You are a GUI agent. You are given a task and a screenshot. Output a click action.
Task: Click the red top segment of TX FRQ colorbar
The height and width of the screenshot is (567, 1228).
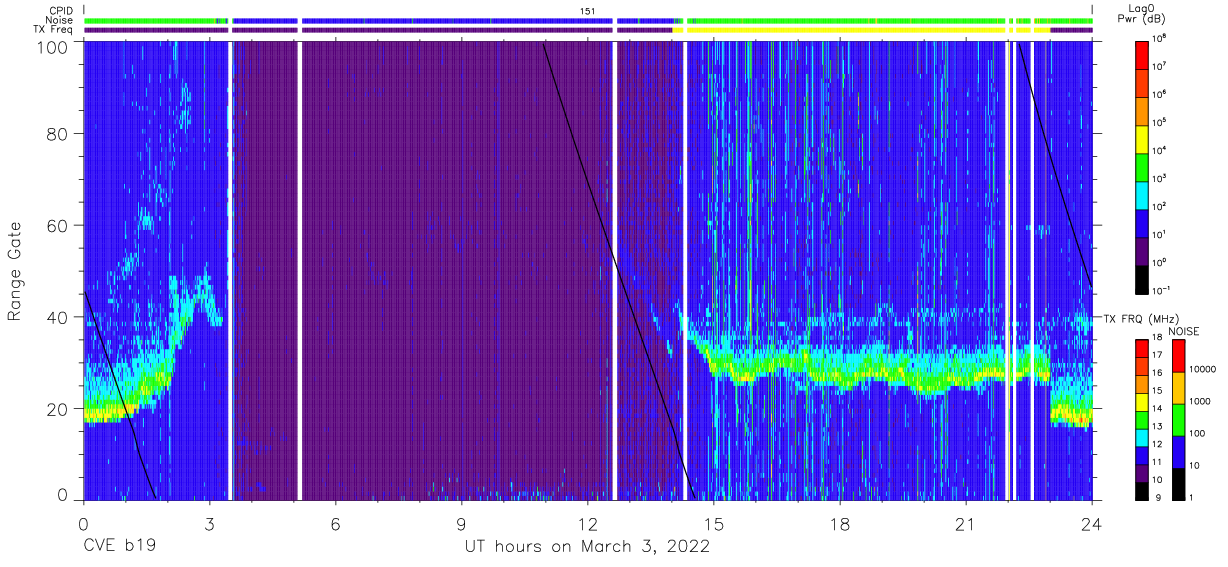[x=1141, y=349]
